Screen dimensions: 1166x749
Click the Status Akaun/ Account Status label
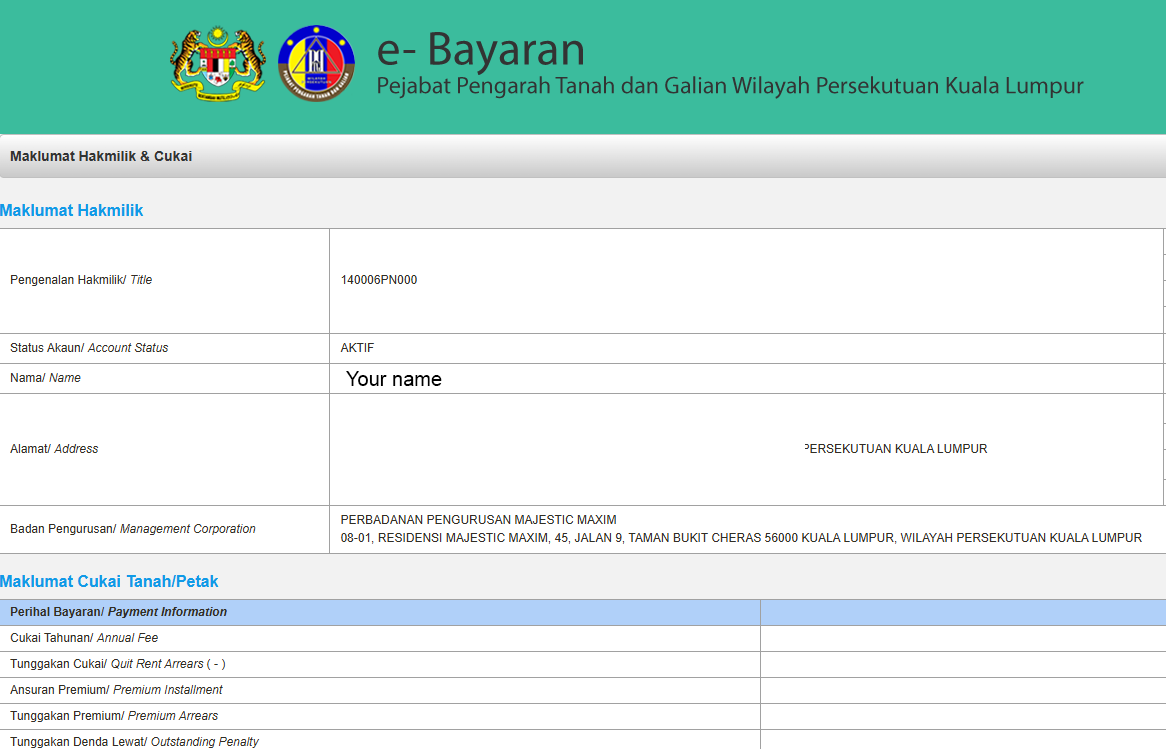pyautogui.click(x=89, y=347)
